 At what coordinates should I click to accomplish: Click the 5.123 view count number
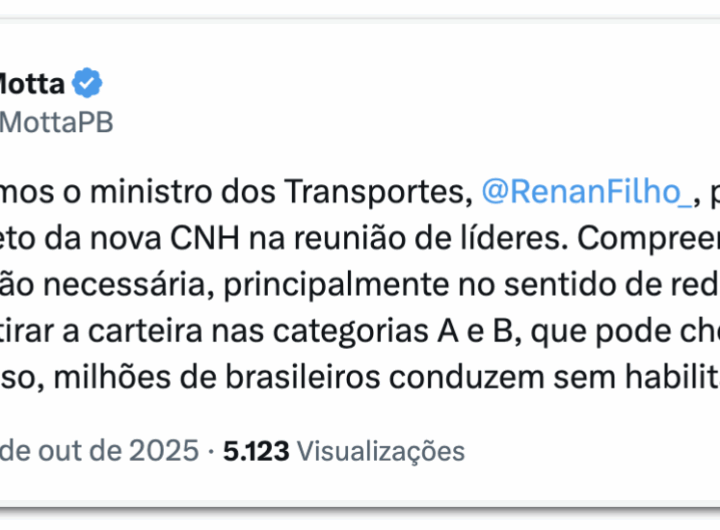pyautogui.click(x=256, y=451)
